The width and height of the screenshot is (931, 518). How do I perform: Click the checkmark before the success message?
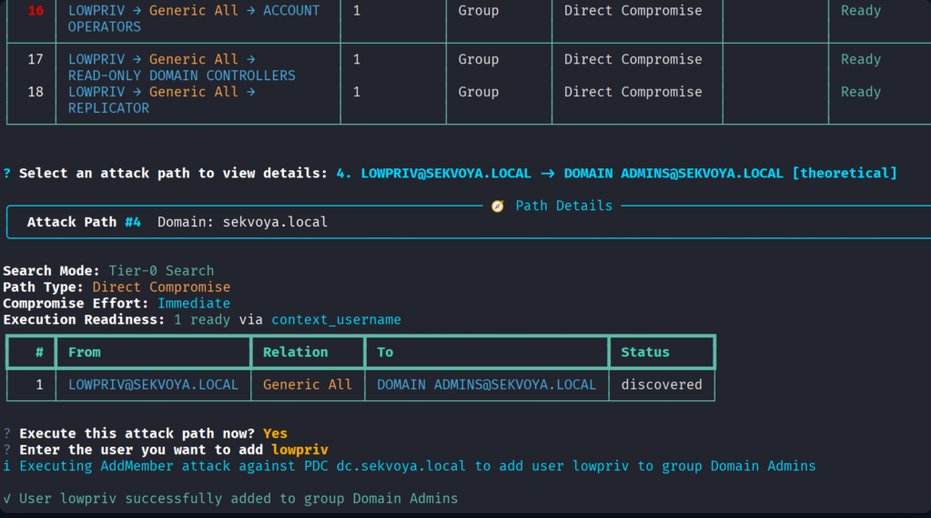[x=7, y=498]
